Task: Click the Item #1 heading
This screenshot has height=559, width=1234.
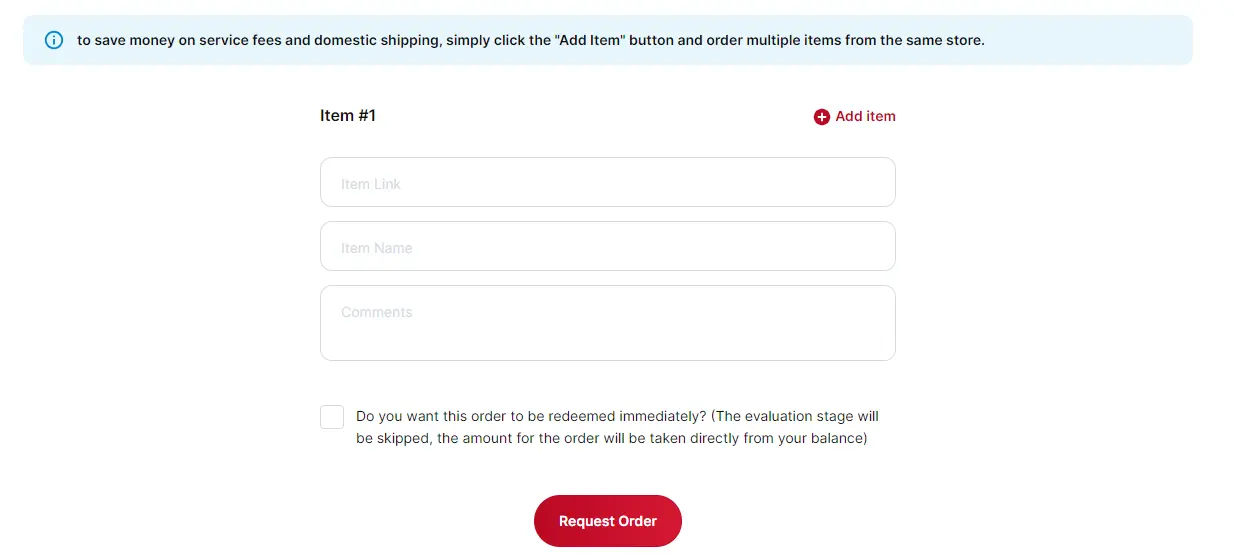Action: coord(348,116)
